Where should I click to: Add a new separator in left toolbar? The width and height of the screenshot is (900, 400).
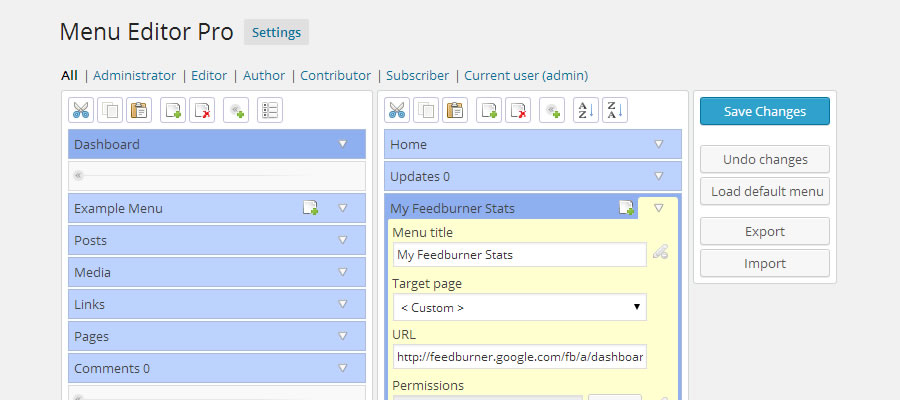pos(236,110)
